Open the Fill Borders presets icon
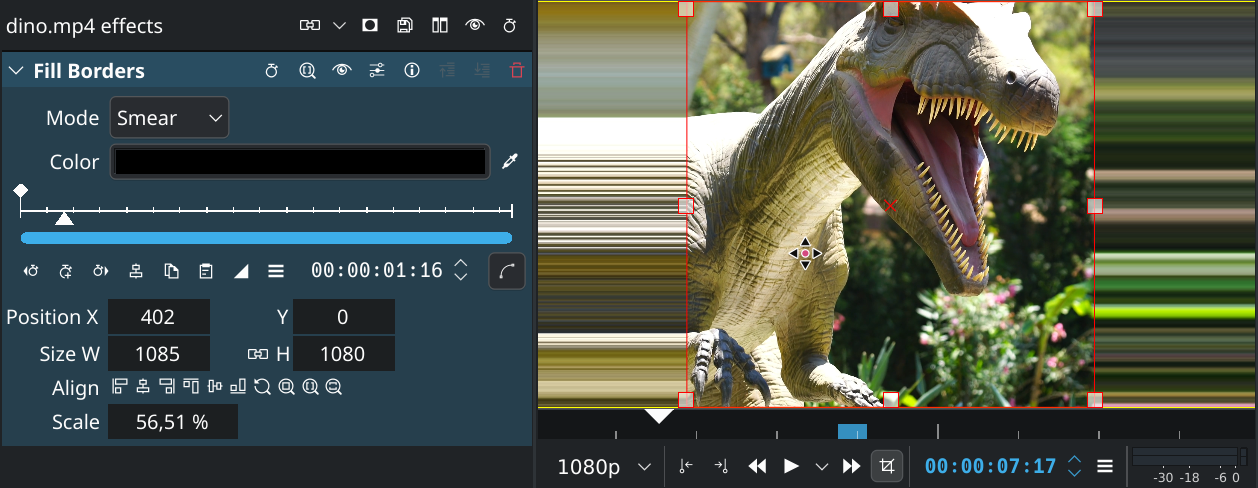Image resolution: width=1258 pixels, height=488 pixels. 377,71
